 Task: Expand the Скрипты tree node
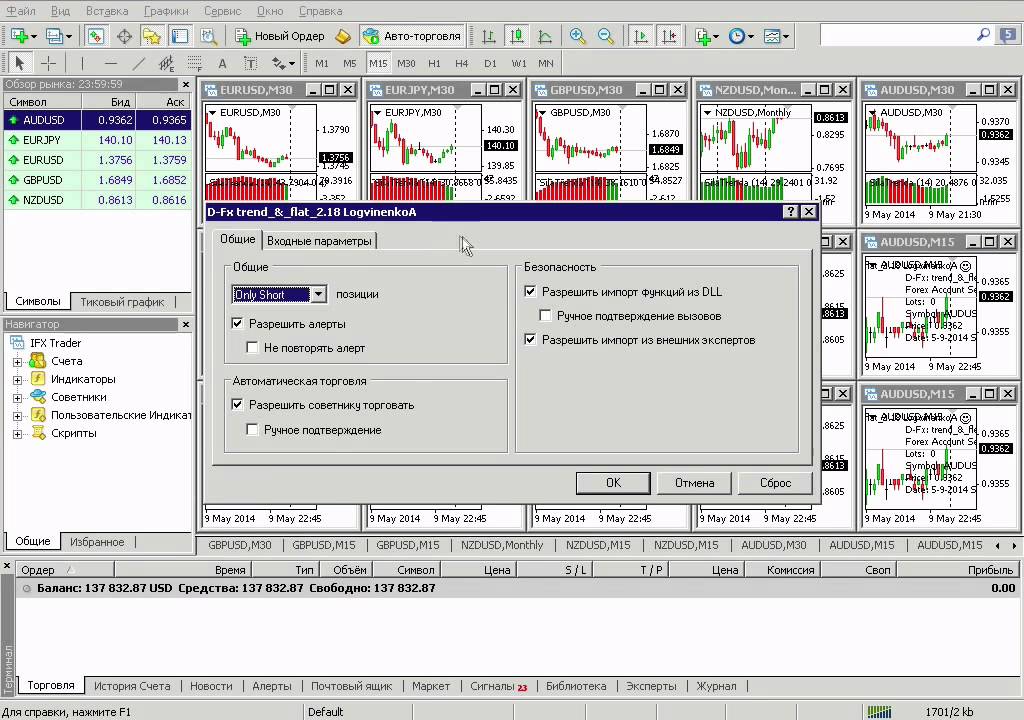click(18, 433)
